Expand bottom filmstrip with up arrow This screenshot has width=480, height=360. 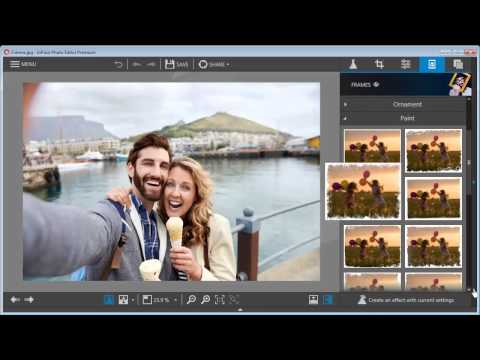tap(240, 310)
